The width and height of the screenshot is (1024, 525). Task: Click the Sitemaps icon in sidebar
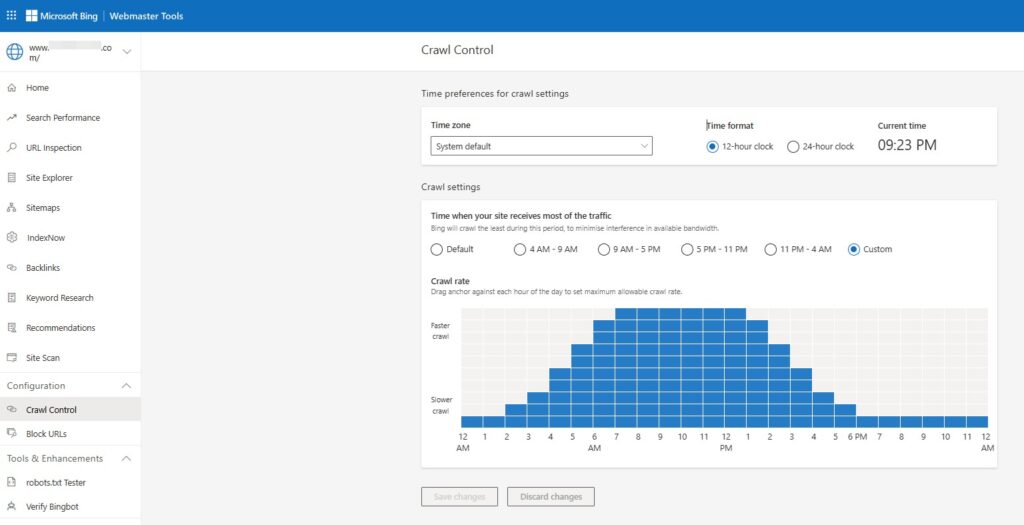[12, 208]
